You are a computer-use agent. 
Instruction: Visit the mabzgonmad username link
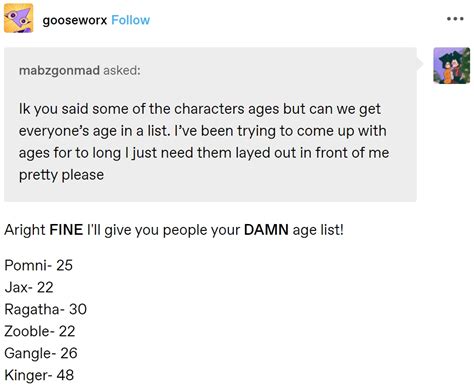[59, 70]
